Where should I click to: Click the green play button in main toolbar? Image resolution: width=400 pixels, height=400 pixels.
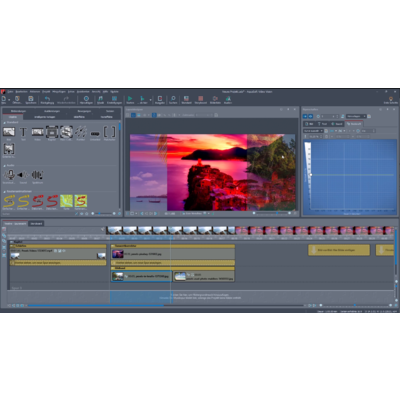130,98
